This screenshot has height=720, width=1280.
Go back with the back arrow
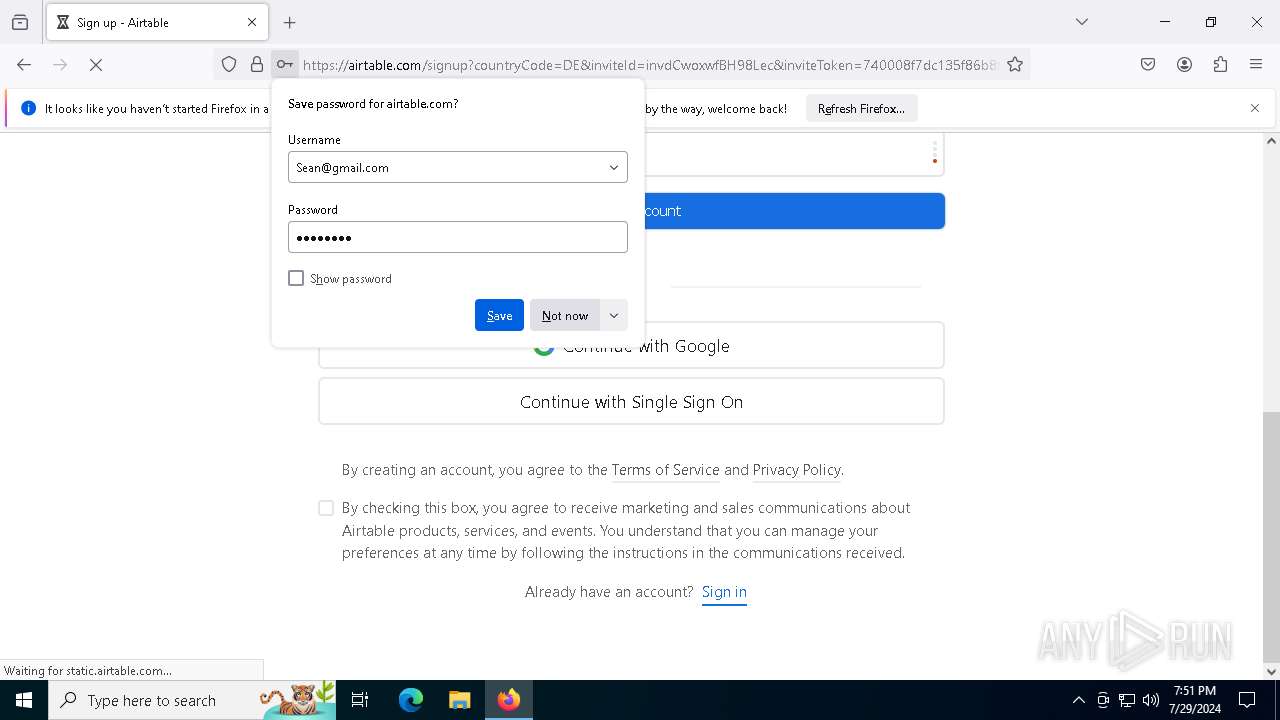[x=24, y=65]
